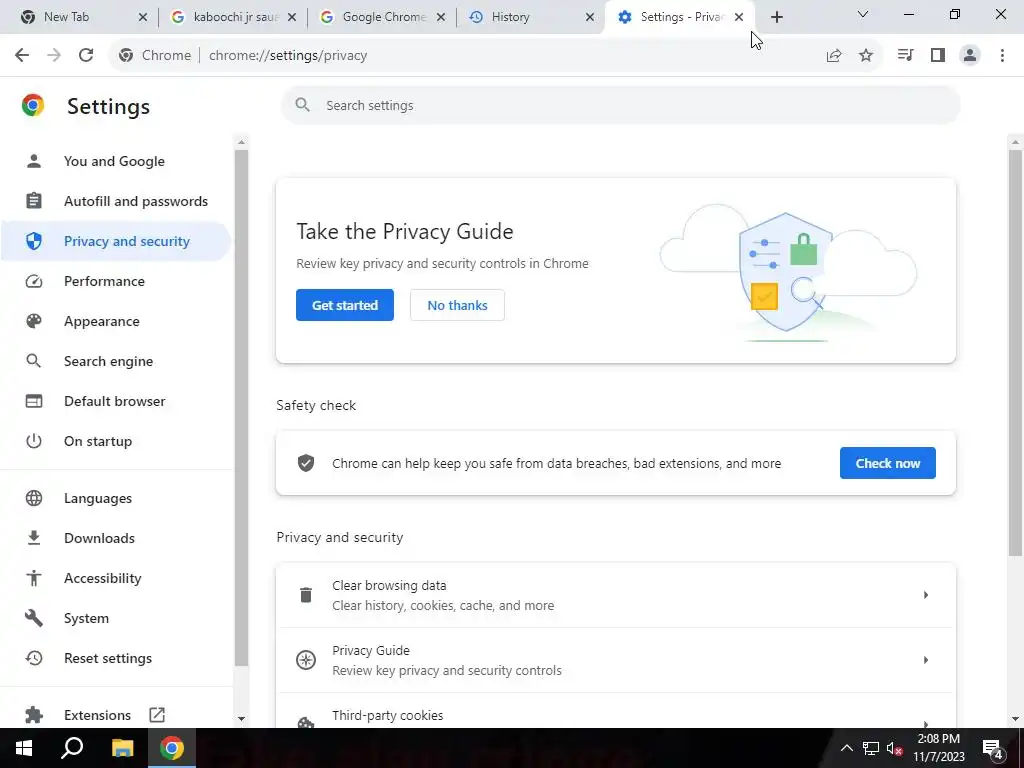The image size is (1024, 768).
Task: Open Clear browsing data row
Action: coord(616,595)
